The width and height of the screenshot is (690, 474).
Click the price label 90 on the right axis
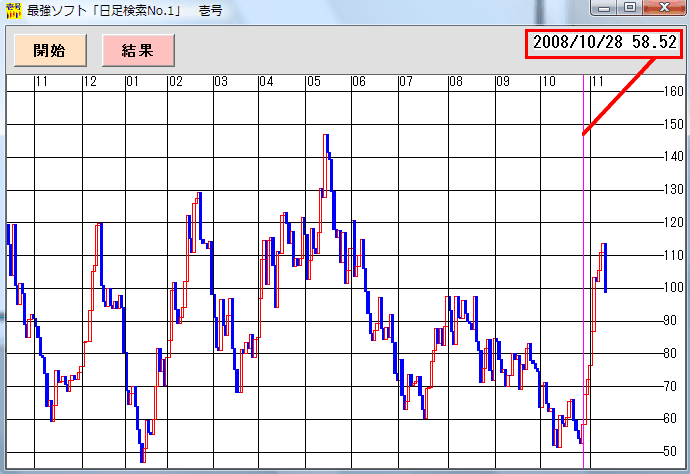pyautogui.click(x=670, y=321)
